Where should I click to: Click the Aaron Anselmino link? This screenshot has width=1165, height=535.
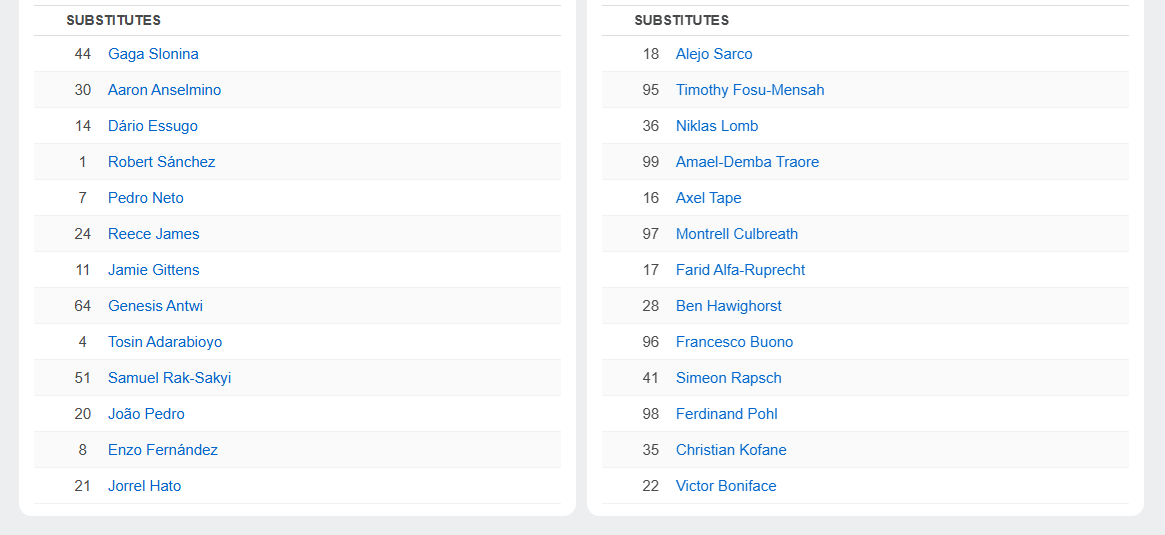coord(164,90)
